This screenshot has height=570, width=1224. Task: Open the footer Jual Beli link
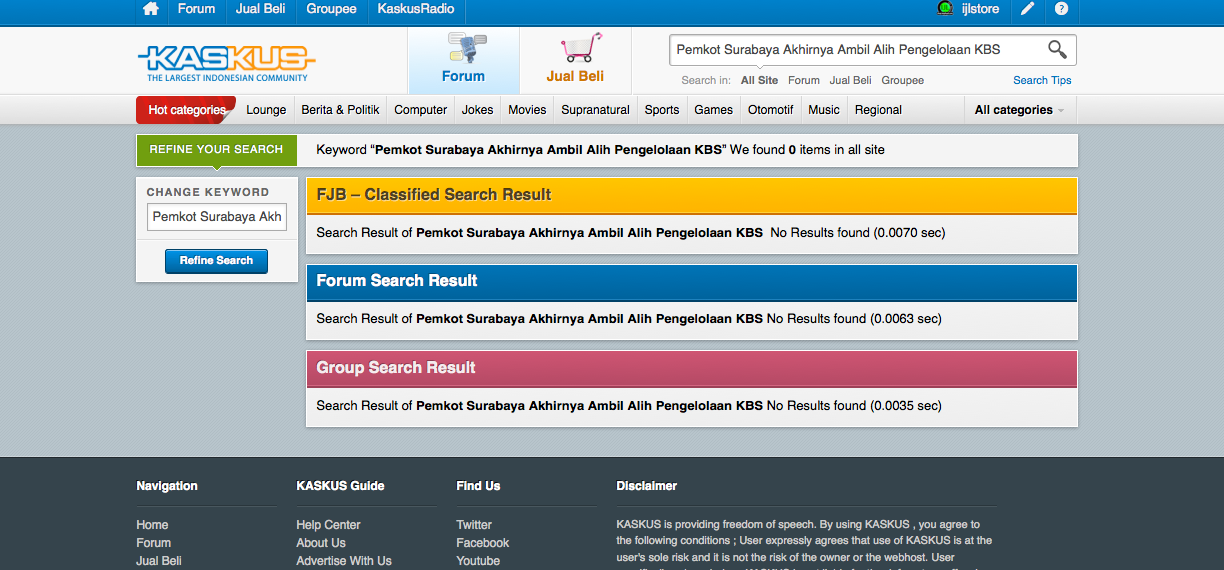point(159,561)
